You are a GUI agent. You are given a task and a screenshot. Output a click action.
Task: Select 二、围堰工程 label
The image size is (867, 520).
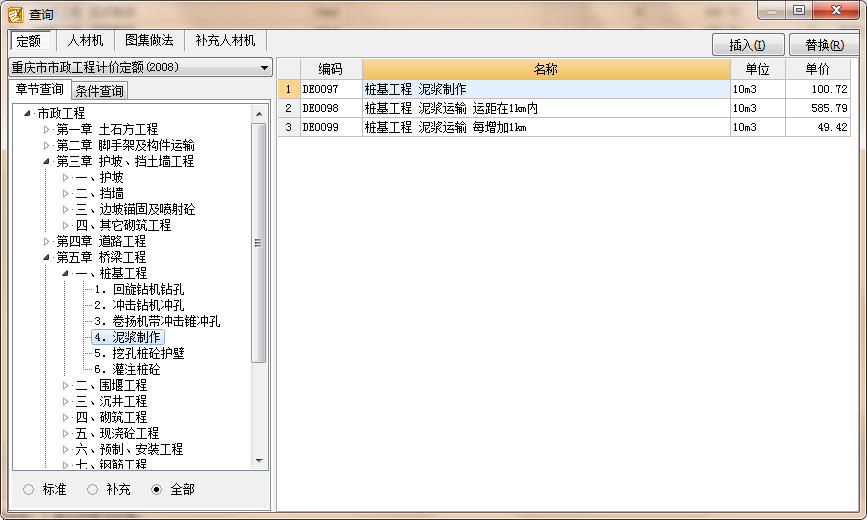(x=111, y=386)
